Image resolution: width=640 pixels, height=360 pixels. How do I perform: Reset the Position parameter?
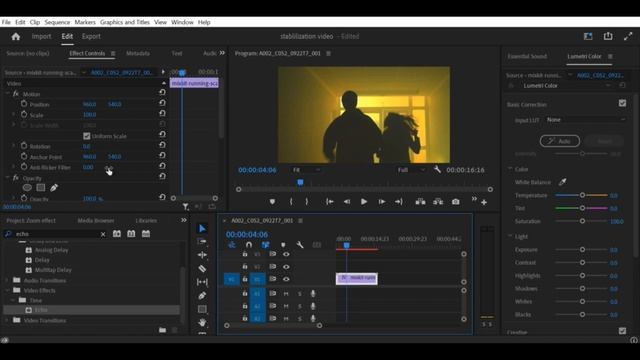[162, 104]
